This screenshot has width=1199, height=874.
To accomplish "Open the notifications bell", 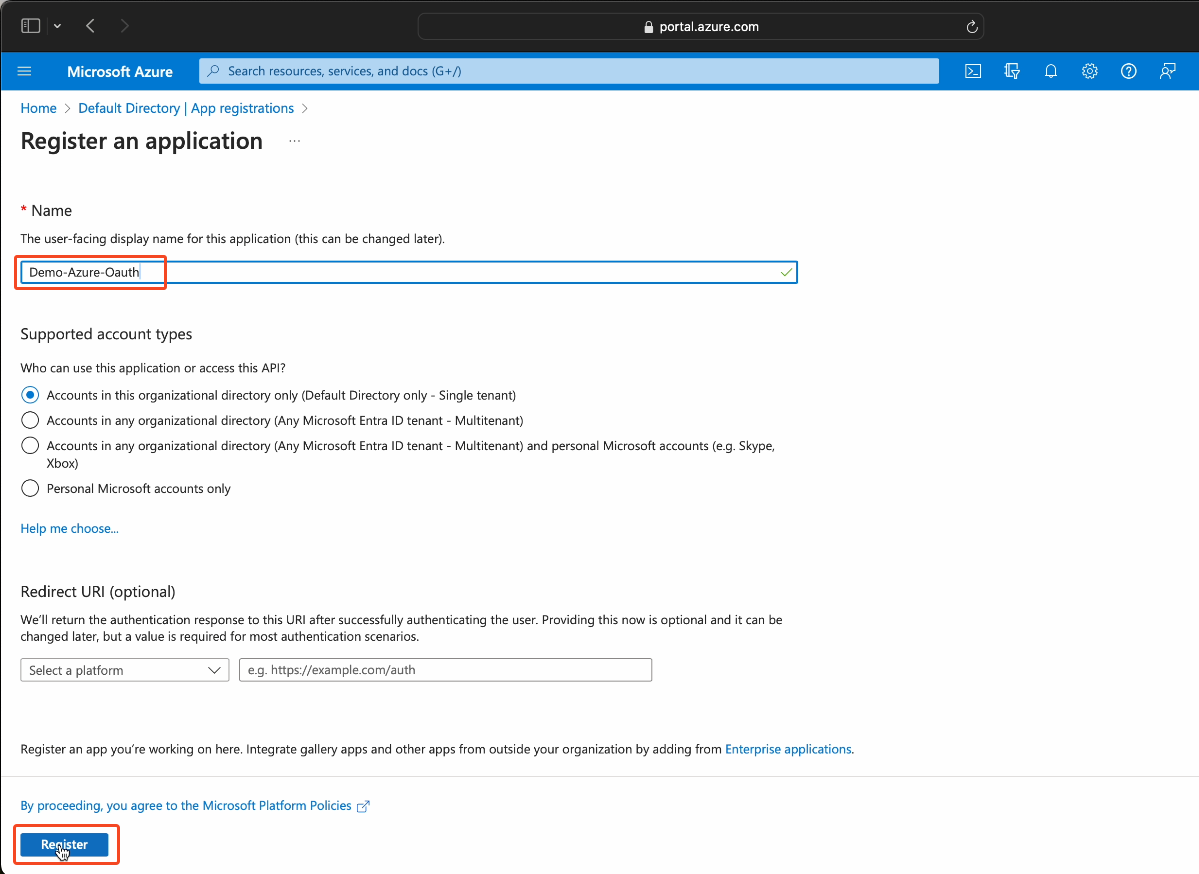I will pos(1051,71).
